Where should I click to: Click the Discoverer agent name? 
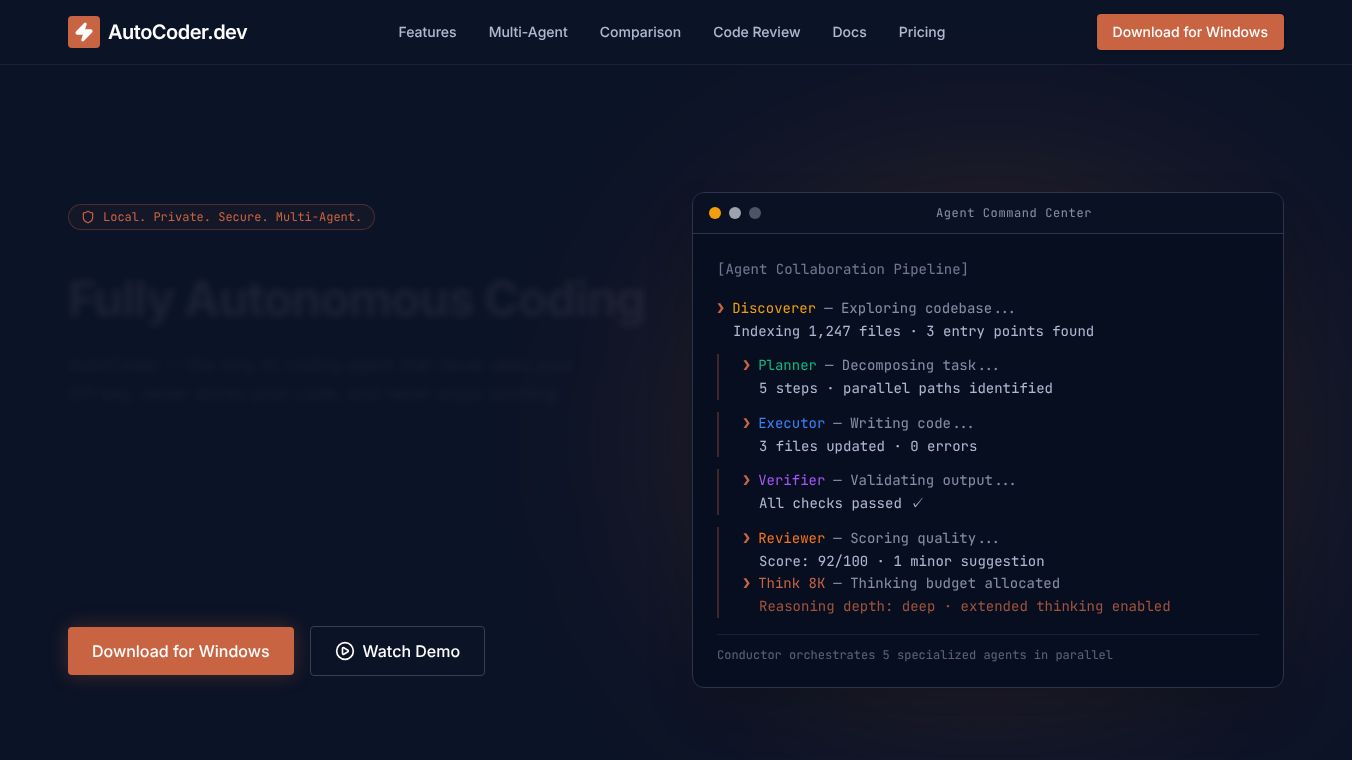click(774, 308)
